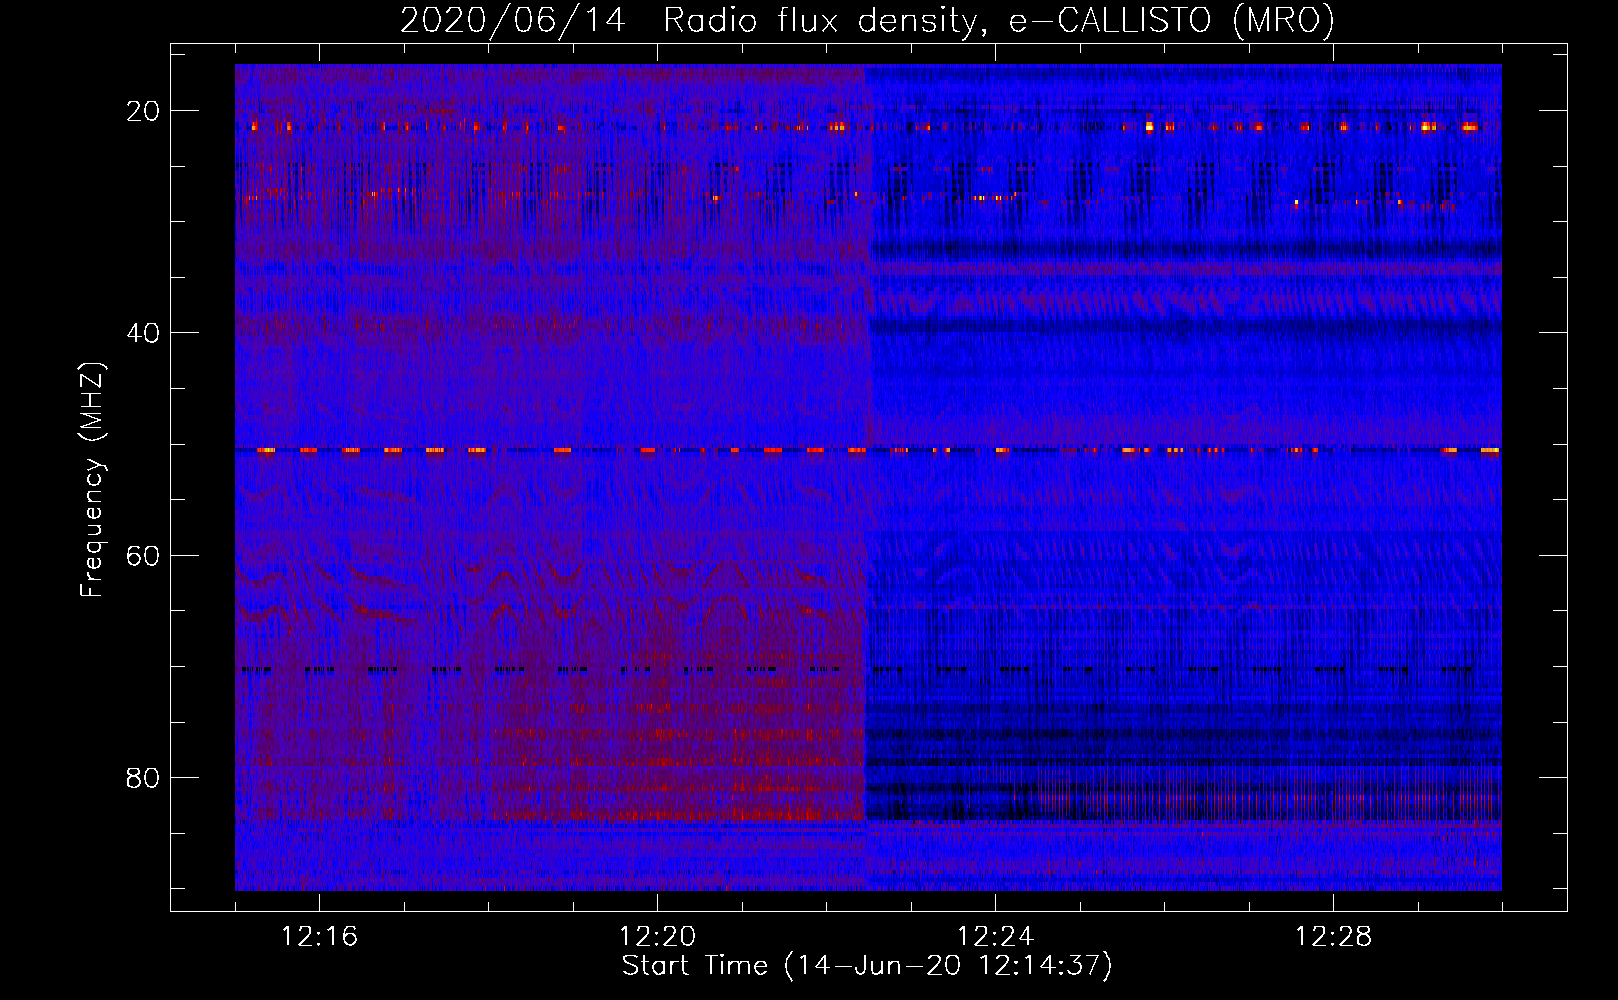Click the 'Frequency (MHZ)' y-axis label

click(x=92, y=480)
